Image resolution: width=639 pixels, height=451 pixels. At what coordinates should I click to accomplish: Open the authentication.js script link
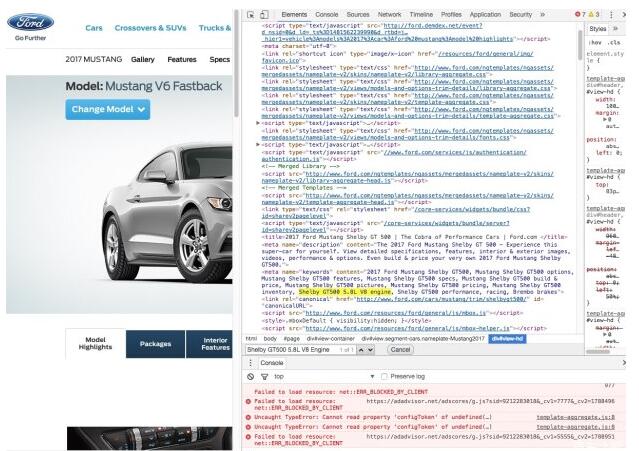[x=394, y=156]
